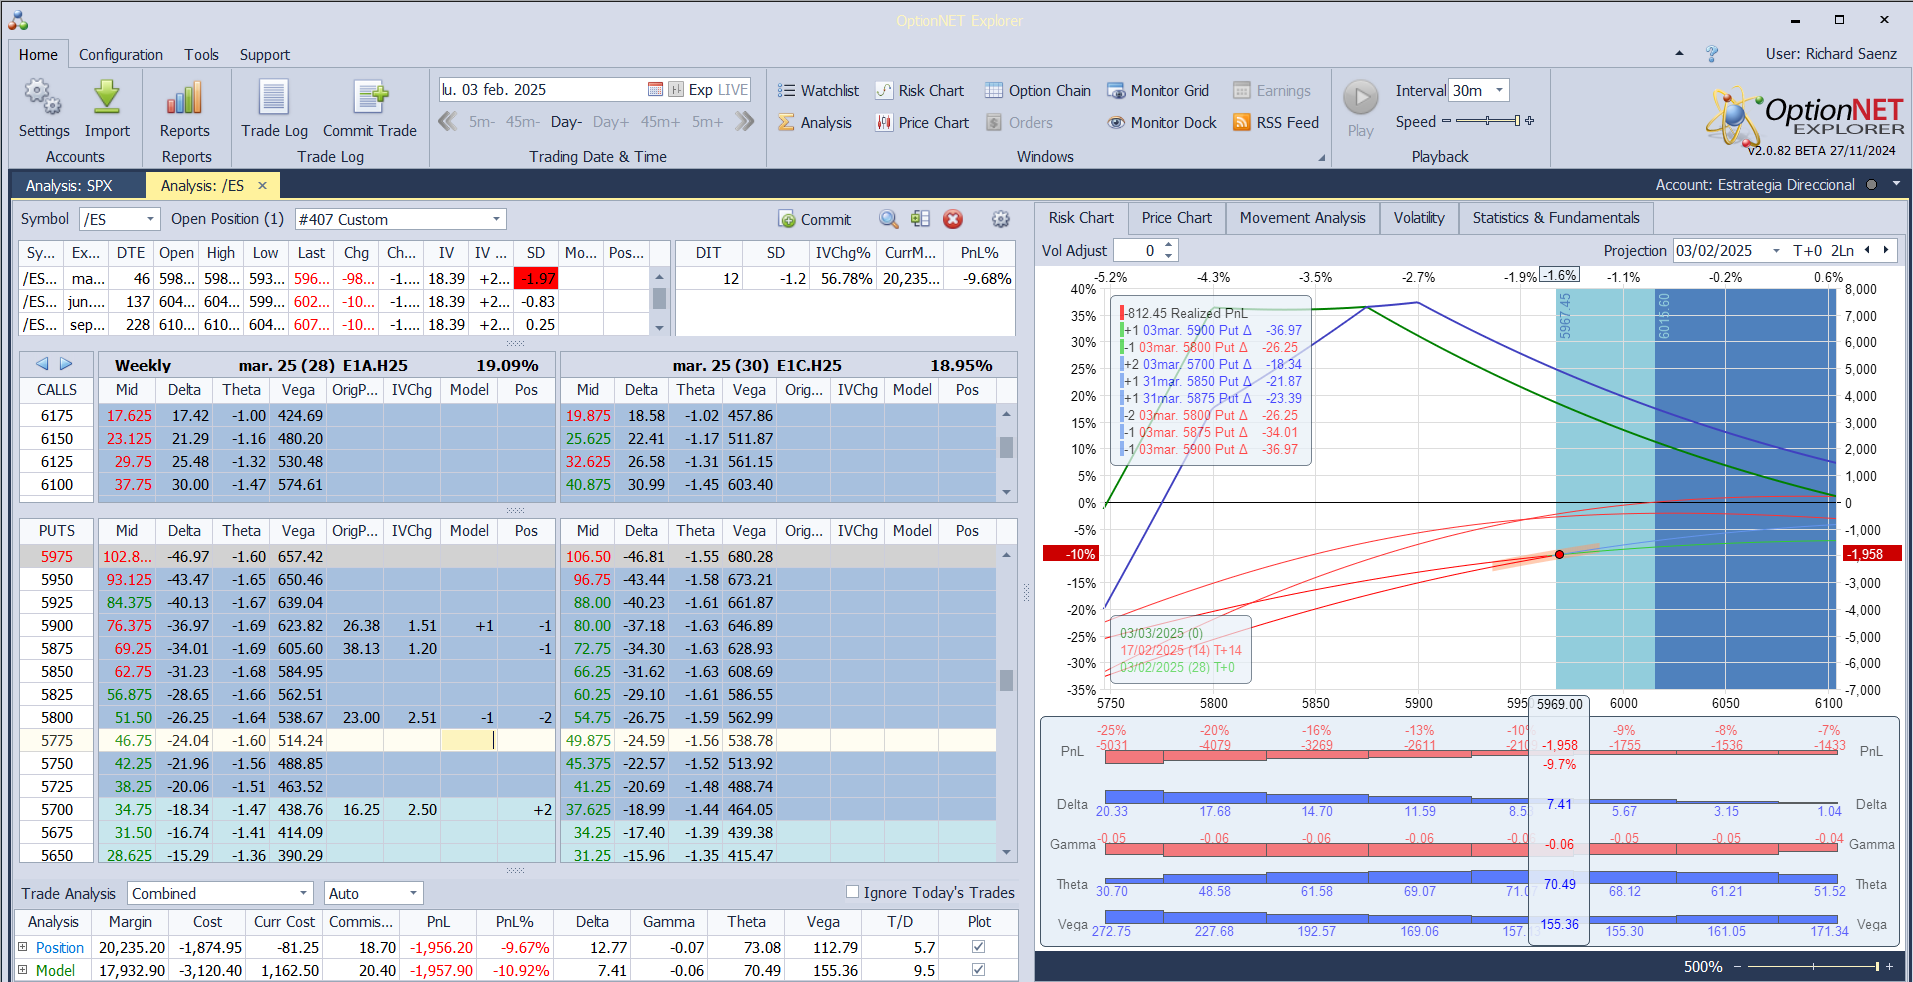Toggle the LIVE mode button

(733, 90)
